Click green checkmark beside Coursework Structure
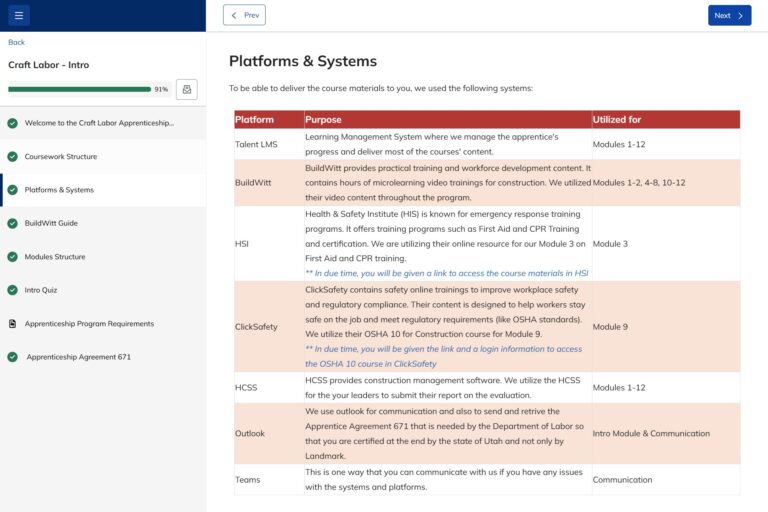The height and width of the screenshot is (512, 768). pyautogui.click(x=13, y=157)
